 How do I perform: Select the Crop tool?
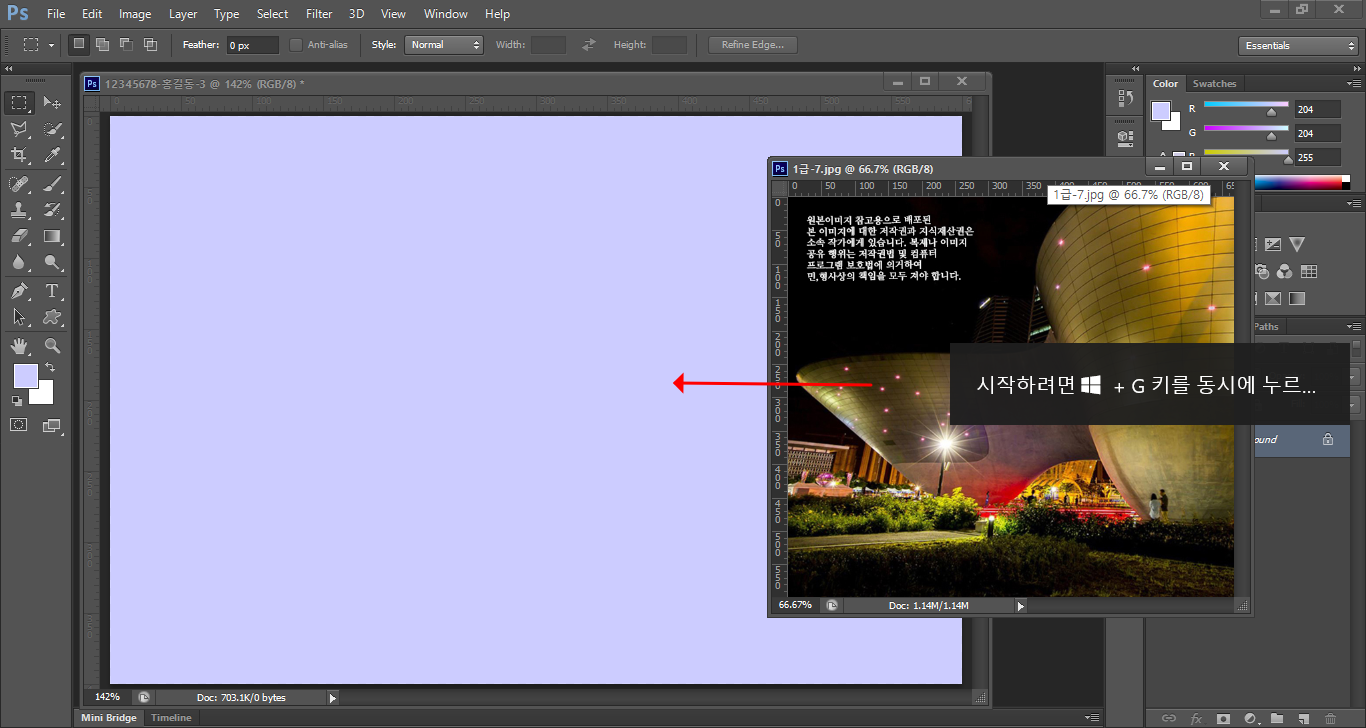pyautogui.click(x=19, y=155)
